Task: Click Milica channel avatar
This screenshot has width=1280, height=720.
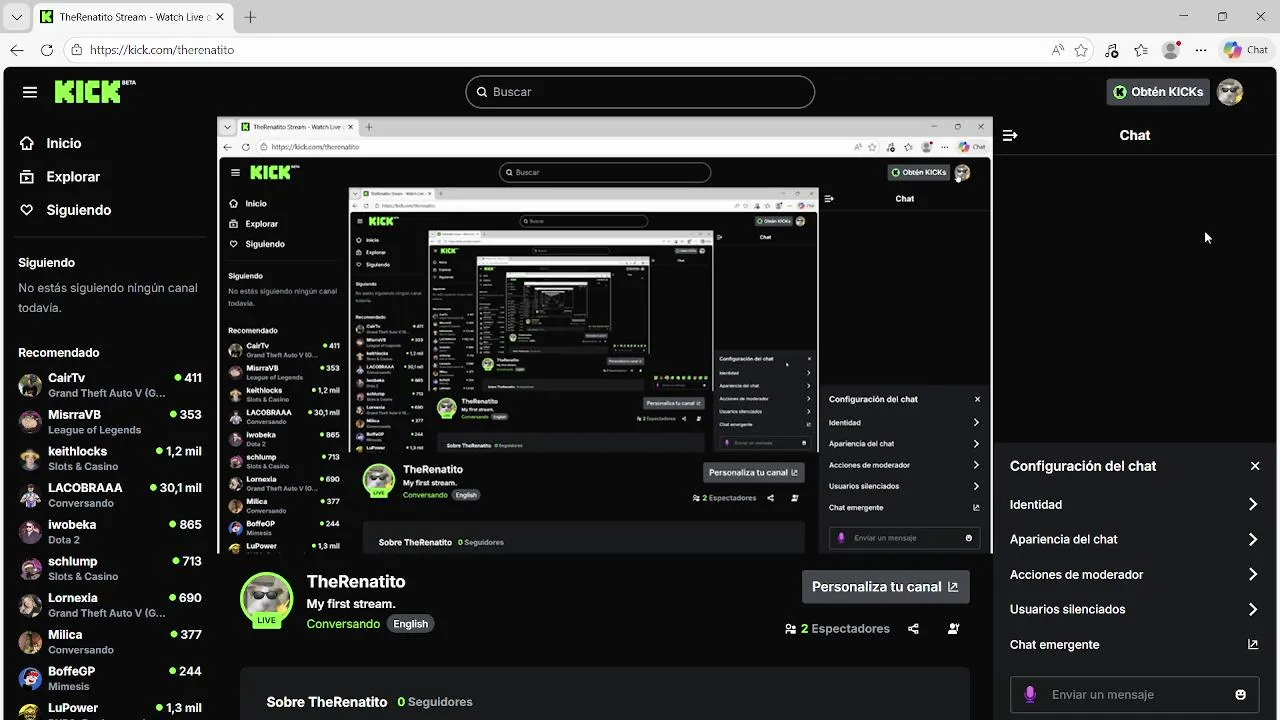Action: 30,641
